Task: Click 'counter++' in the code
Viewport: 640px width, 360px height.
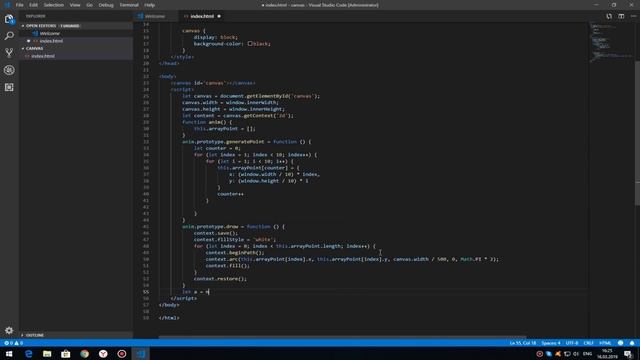Action: point(231,194)
